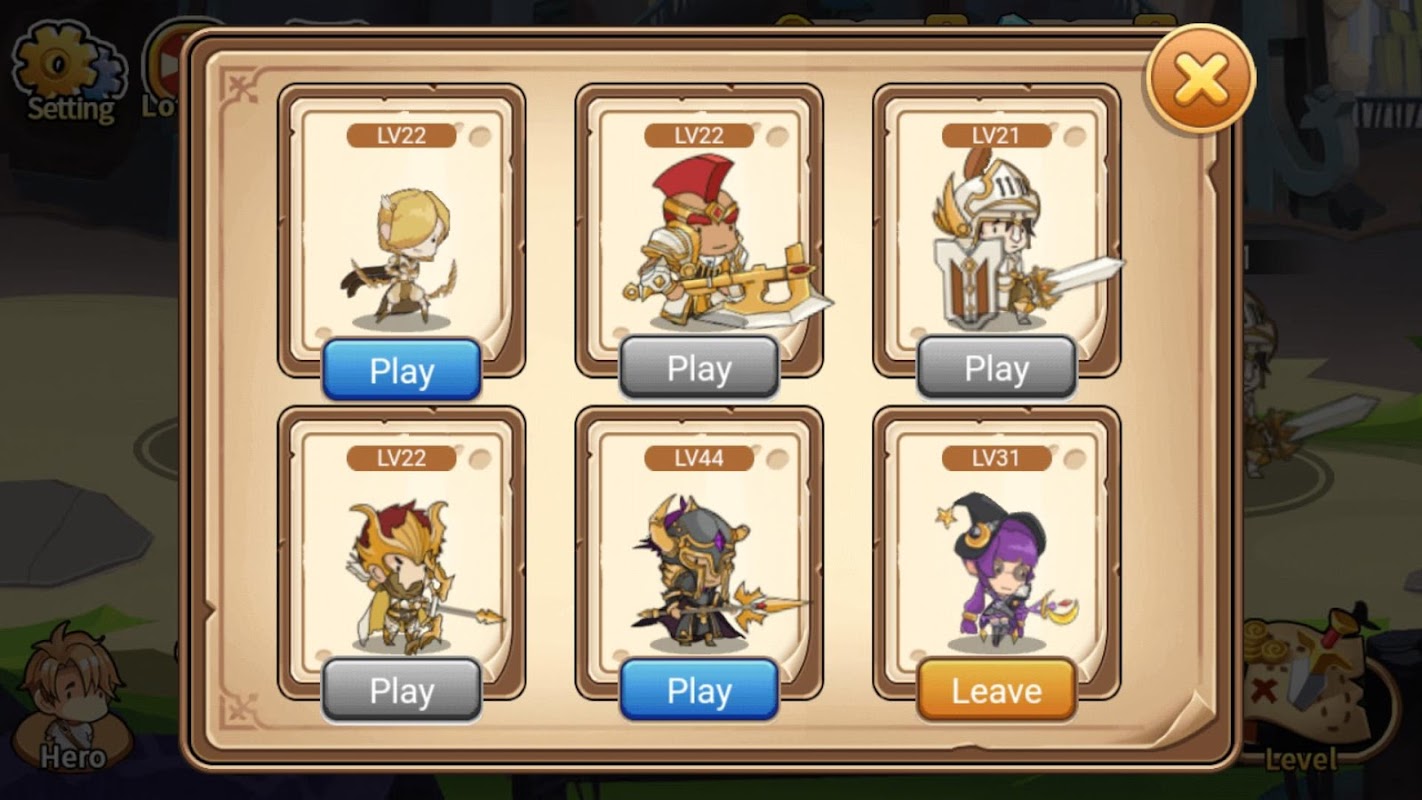Tap the LV31 level badge on witch
Viewport: 1422px width, 800px height.
pos(997,458)
